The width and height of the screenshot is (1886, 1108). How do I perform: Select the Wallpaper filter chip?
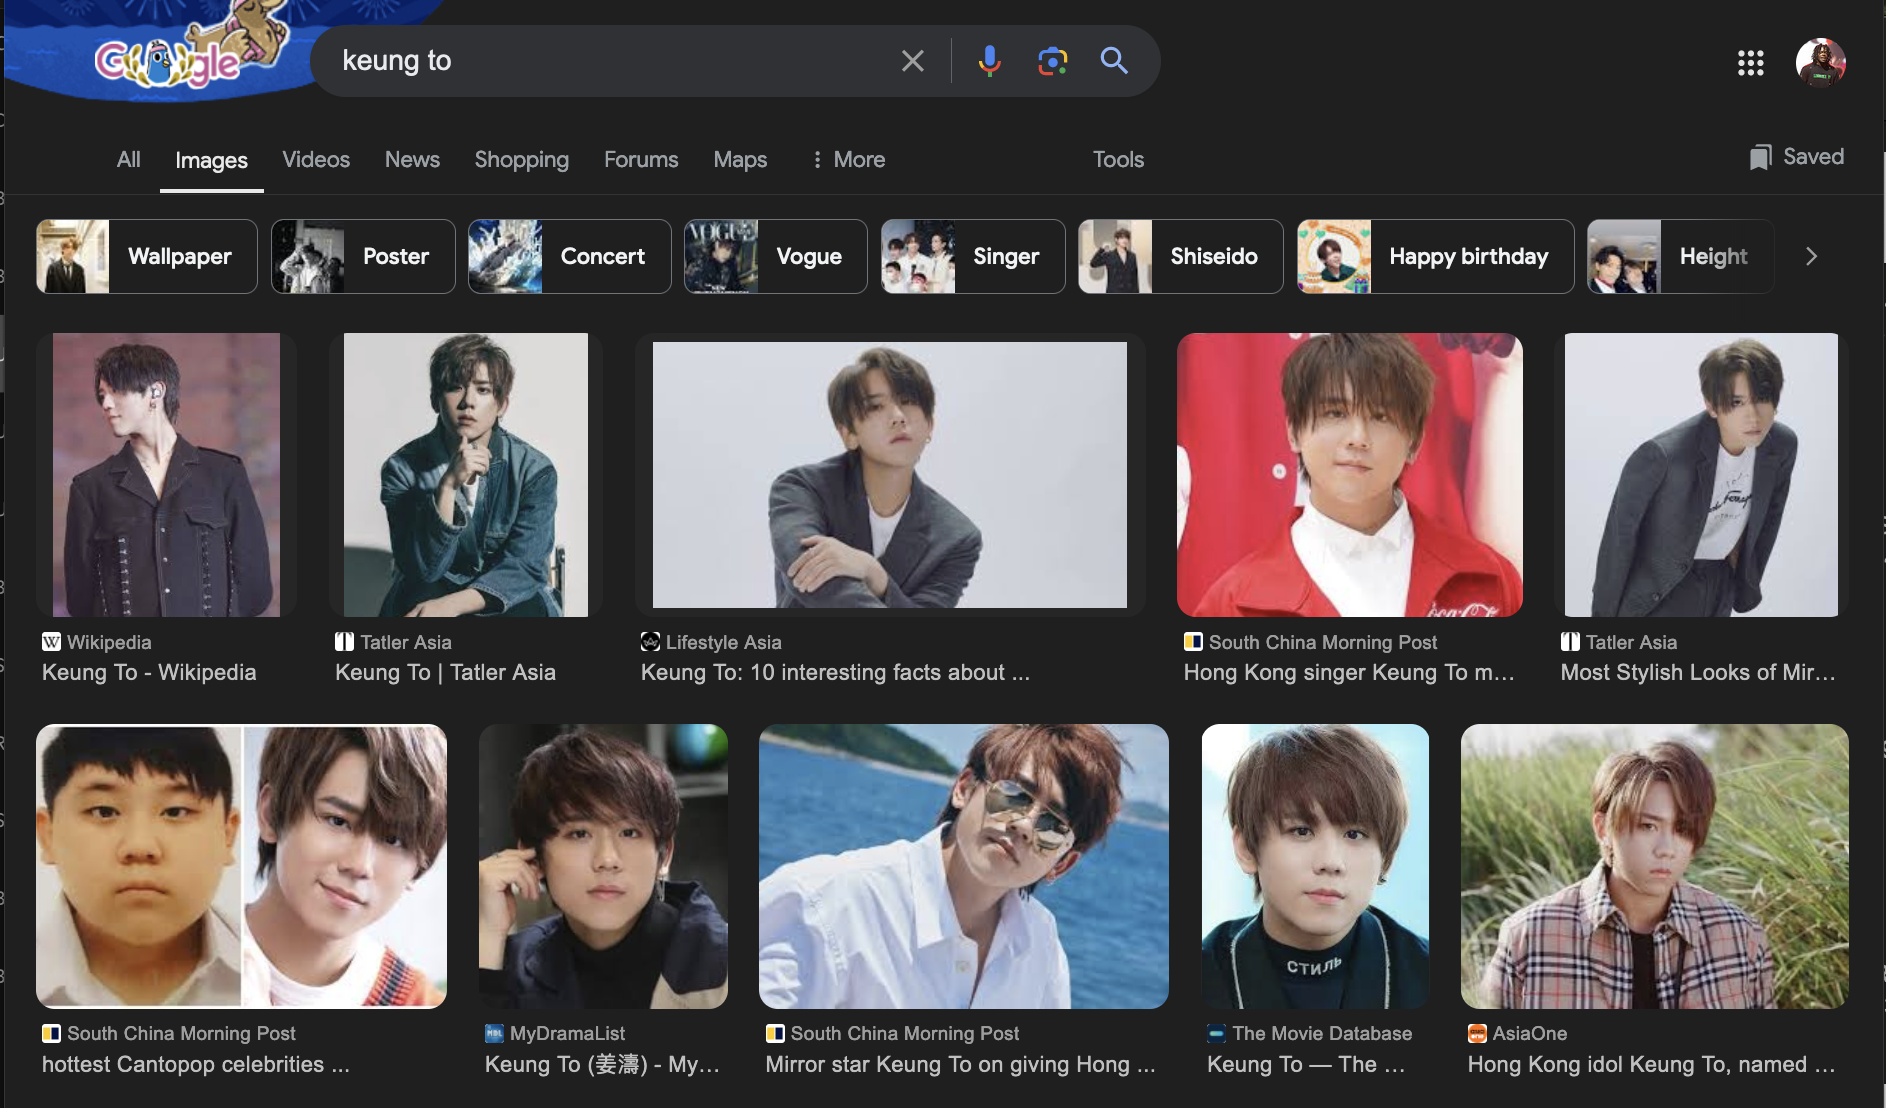(147, 257)
